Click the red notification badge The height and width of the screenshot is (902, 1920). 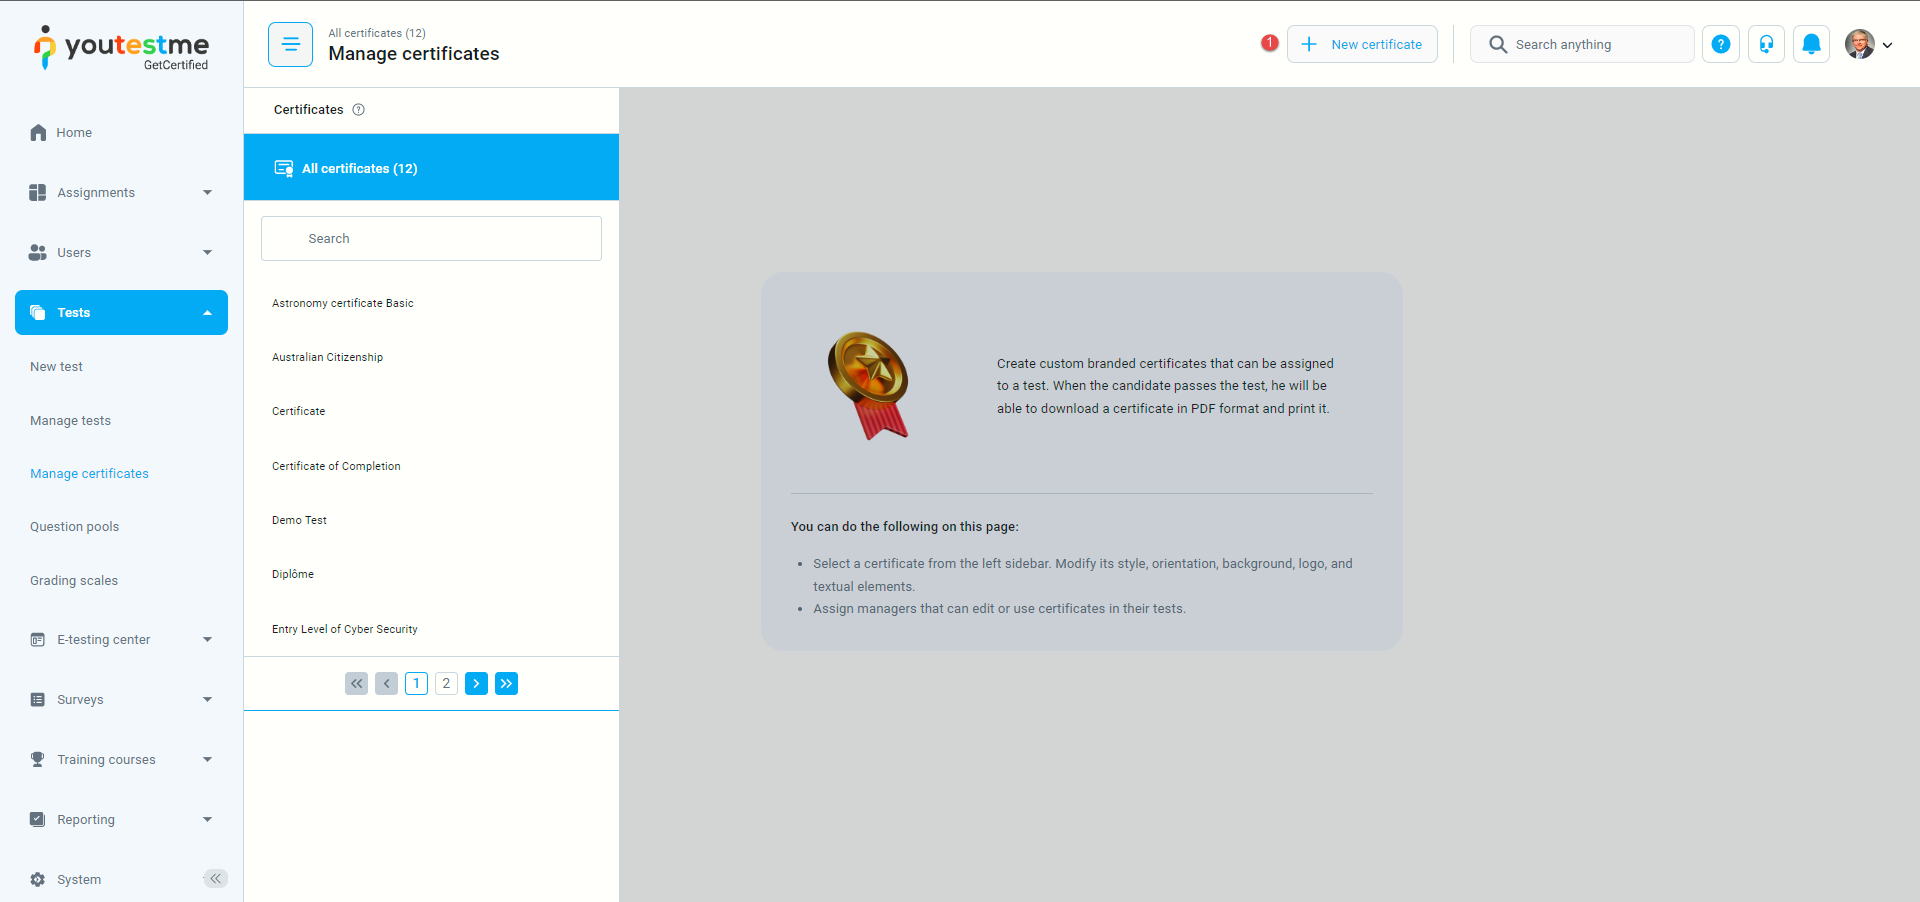(x=1269, y=43)
